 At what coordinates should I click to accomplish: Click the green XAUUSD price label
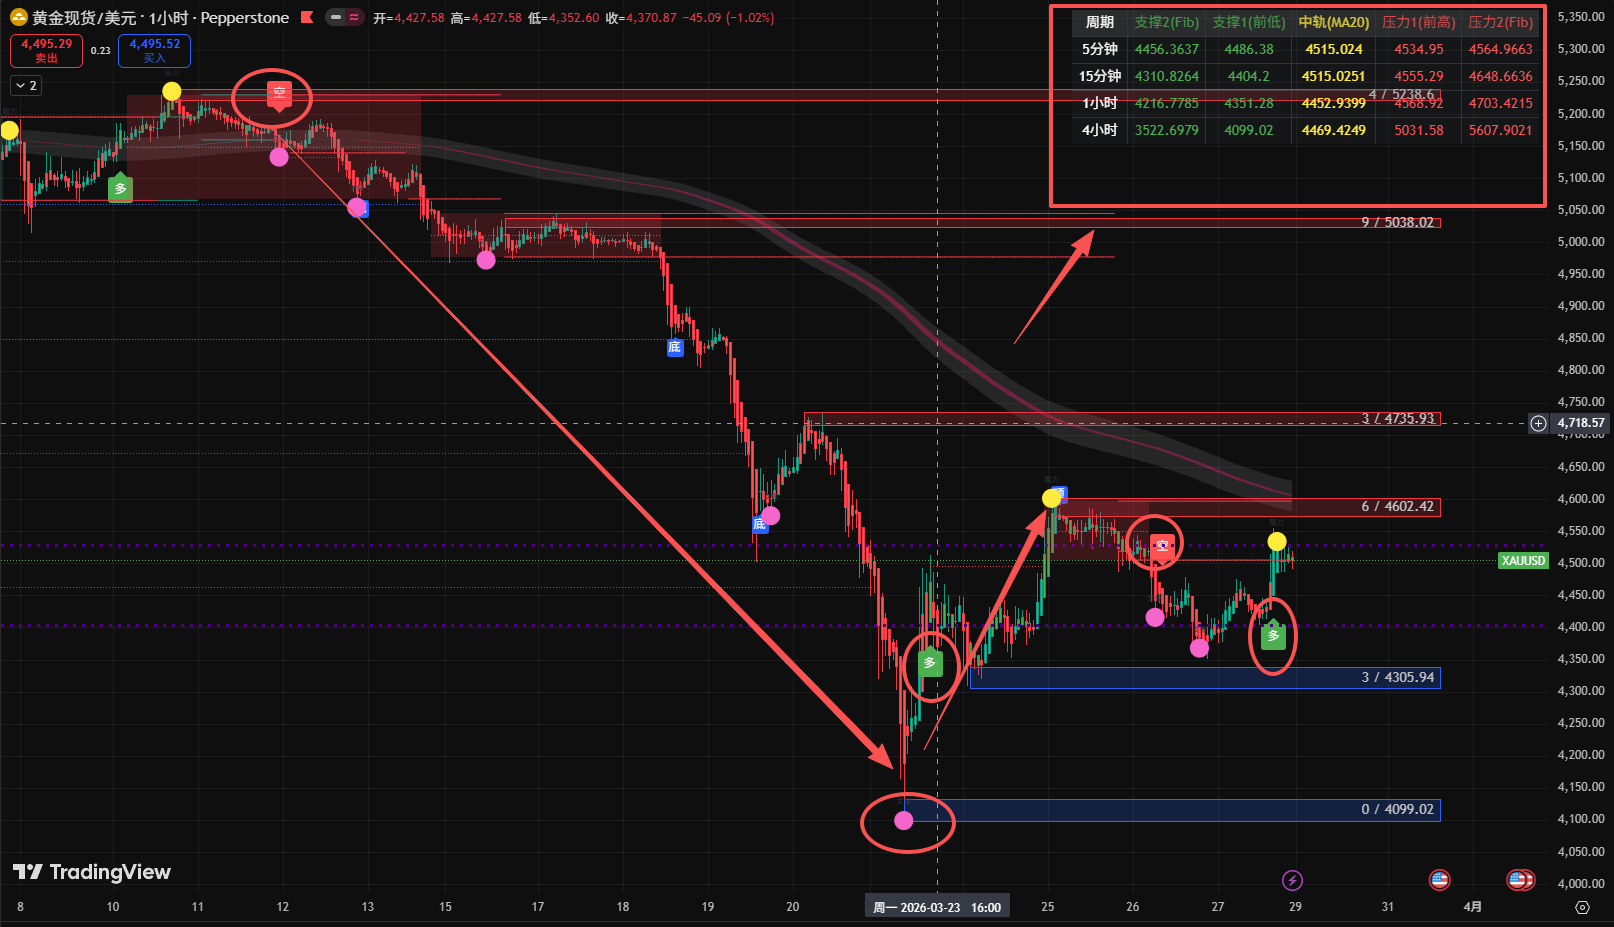click(x=1523, y=561)
